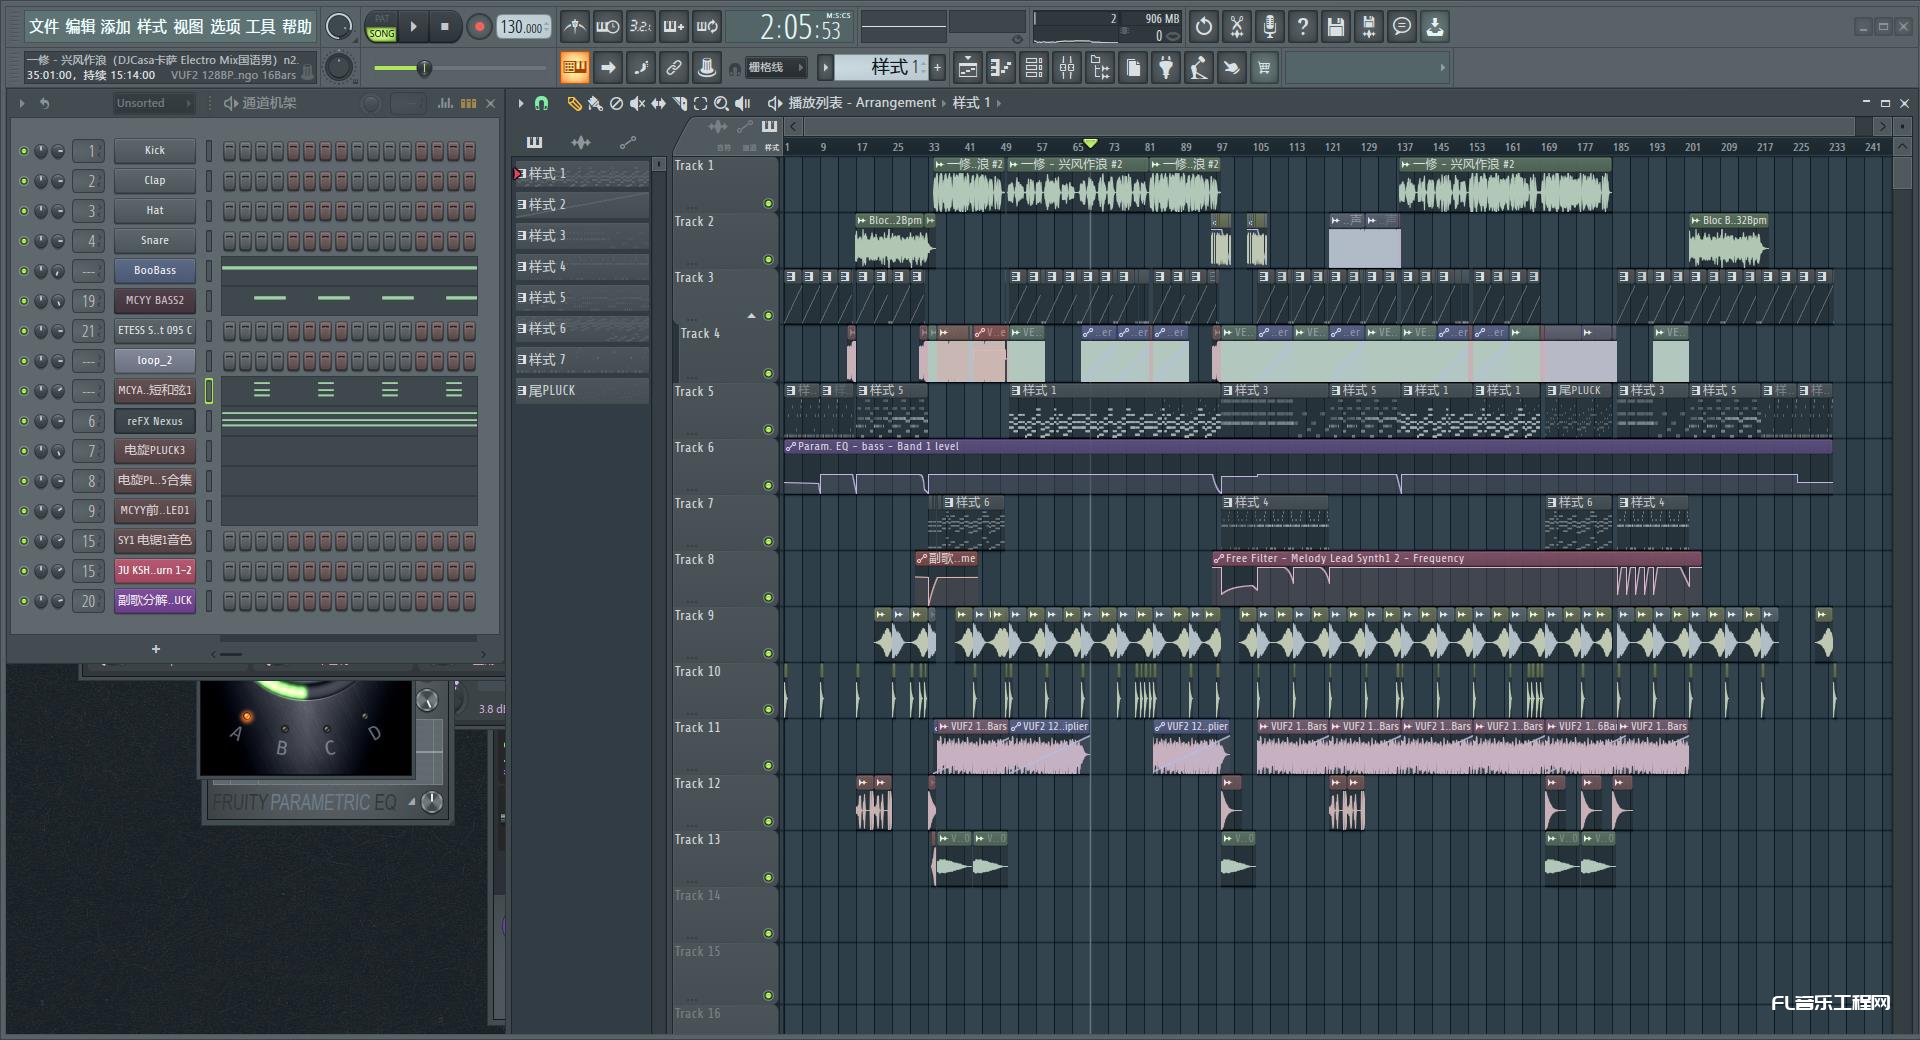Open the 选项 (Options) menu
Screen dimensions: 1920x1040
(225, 26)
